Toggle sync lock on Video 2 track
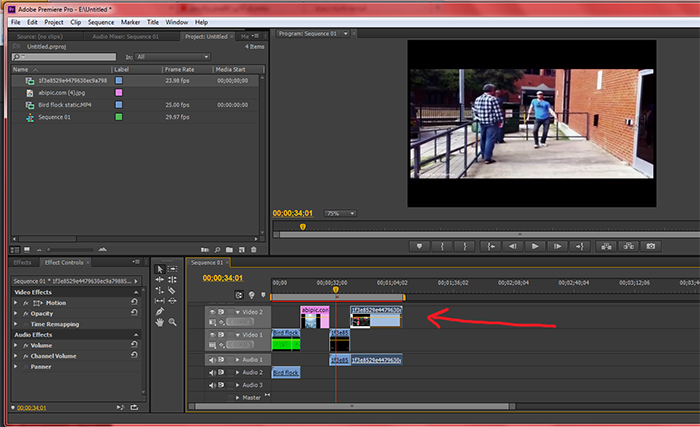This screenshot has height=427, width=700. pyautogui.click(x=221, y=312)
